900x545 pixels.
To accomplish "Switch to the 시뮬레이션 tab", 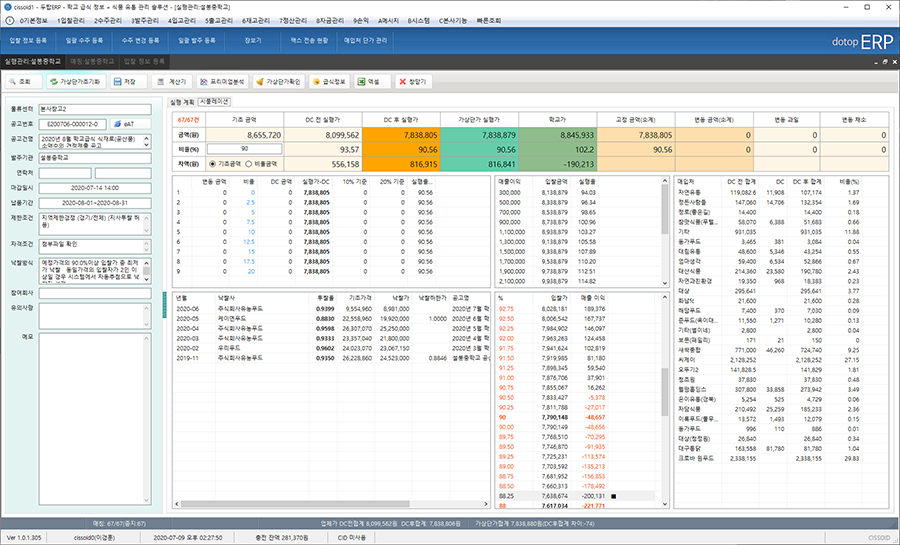I will pyautogui.click(x=214, y=101).
